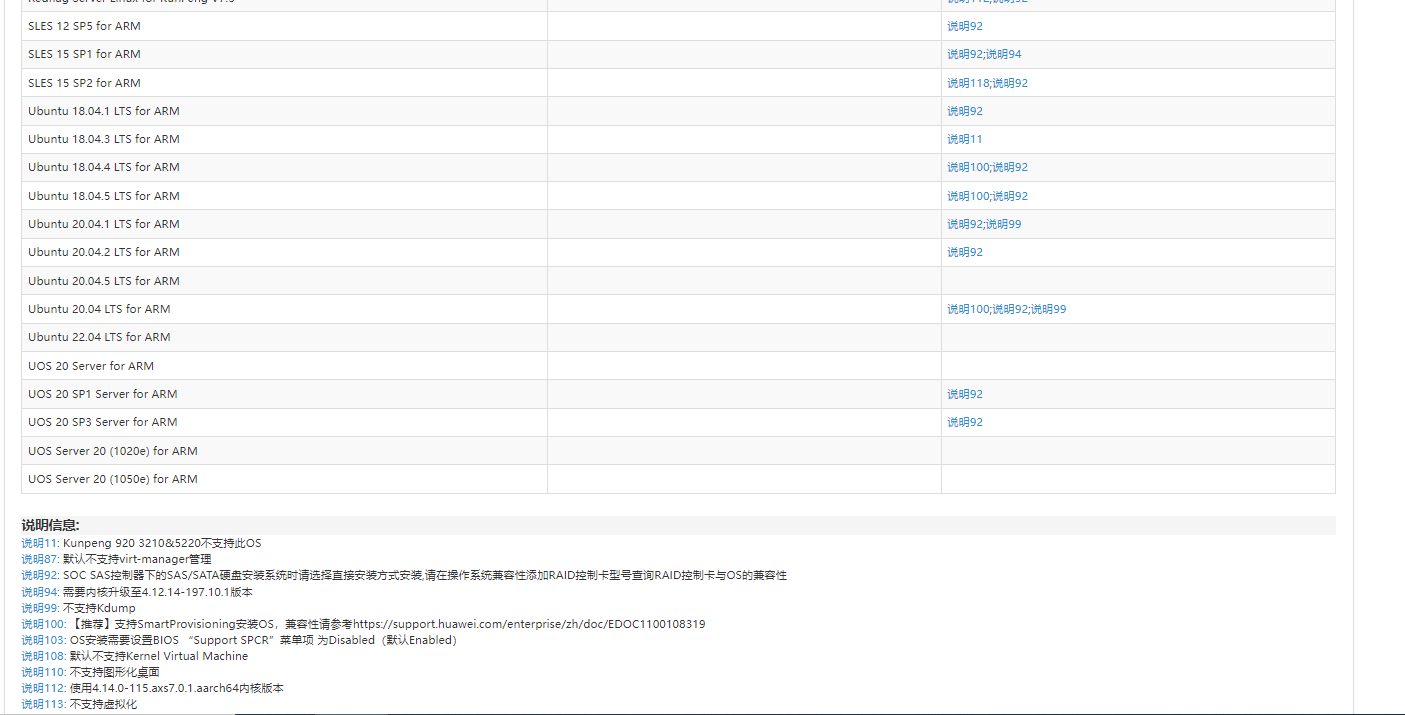Open 说明92 link in Ubuntu 18.04.5 row
Image resolution: width=1405 pixels, height=715 pixels.
tap(1010, 196)
